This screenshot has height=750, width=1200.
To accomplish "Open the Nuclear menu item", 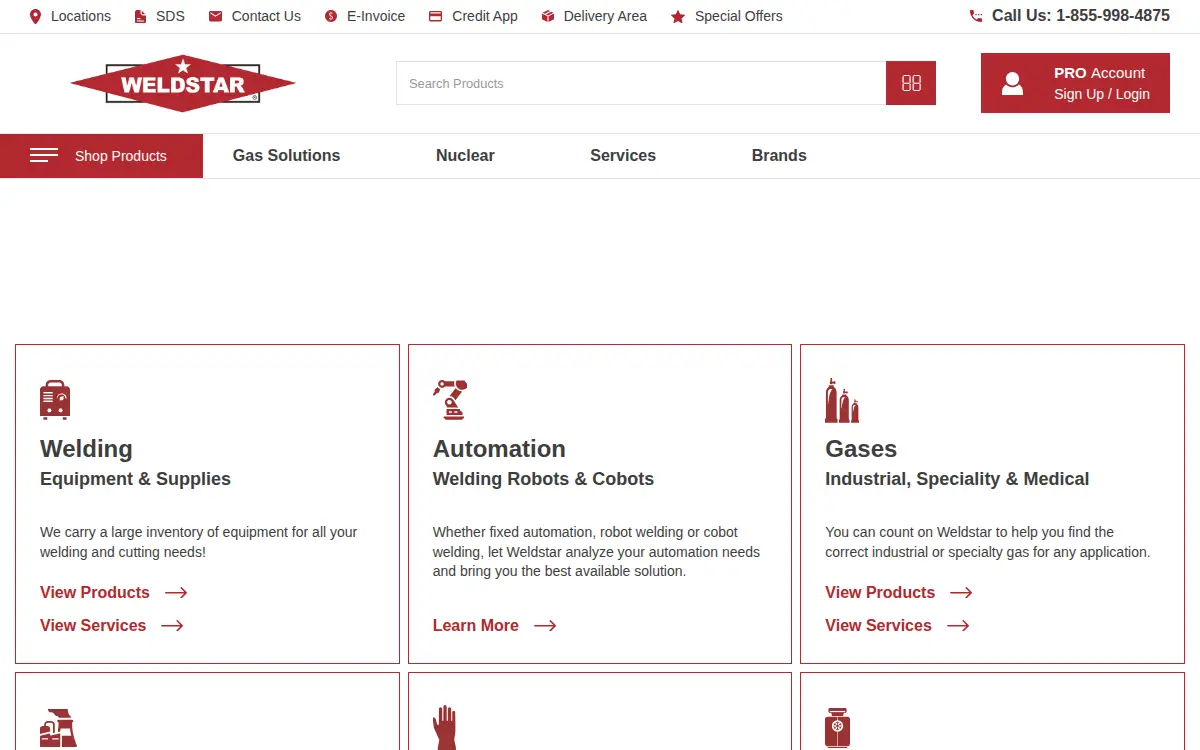I will click(465, 156).
